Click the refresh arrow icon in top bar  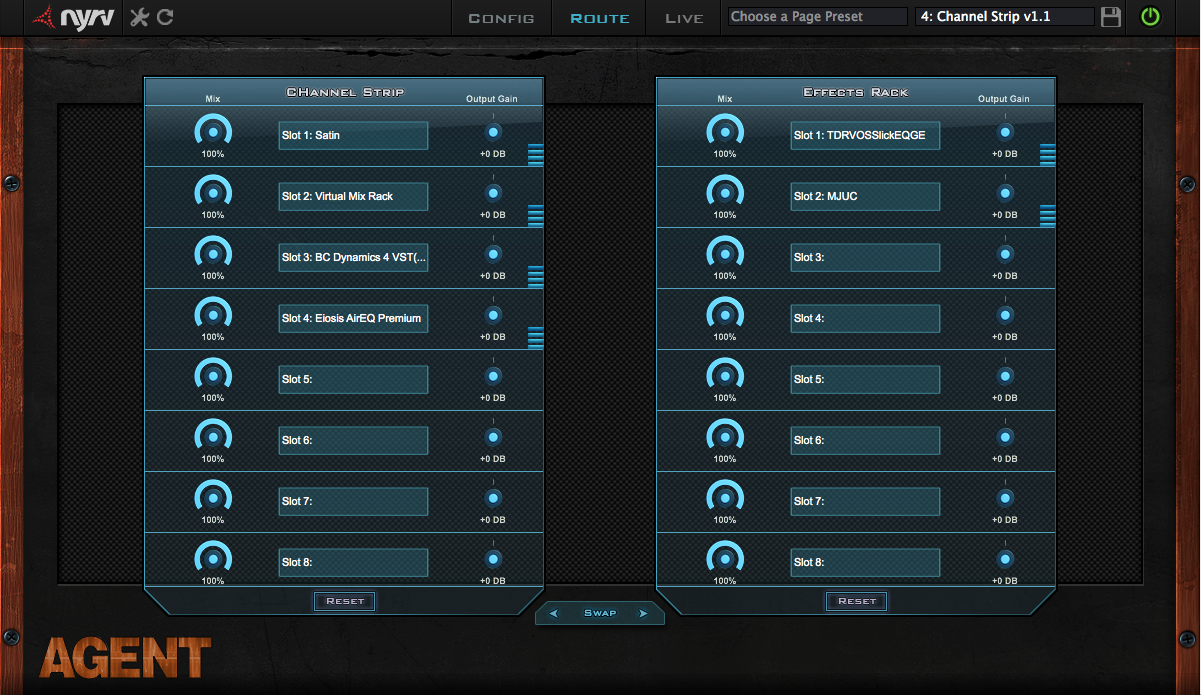166,17
